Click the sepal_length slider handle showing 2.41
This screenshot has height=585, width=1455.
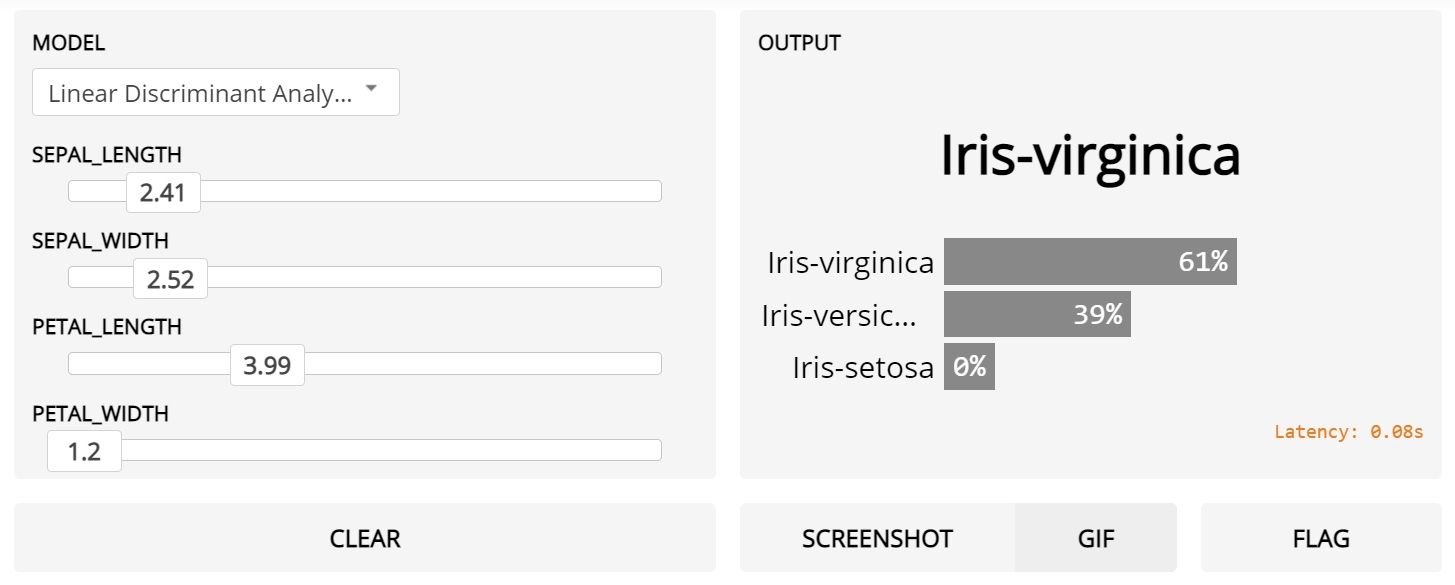click(163, 193)
